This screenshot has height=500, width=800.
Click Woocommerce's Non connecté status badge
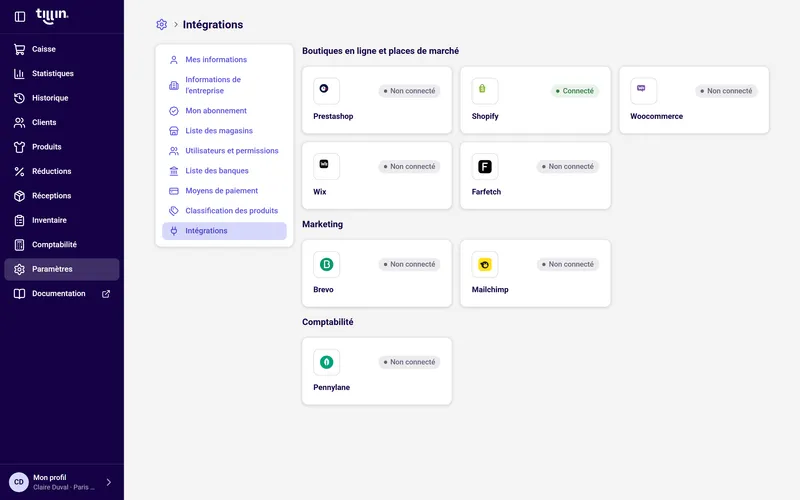727,91
